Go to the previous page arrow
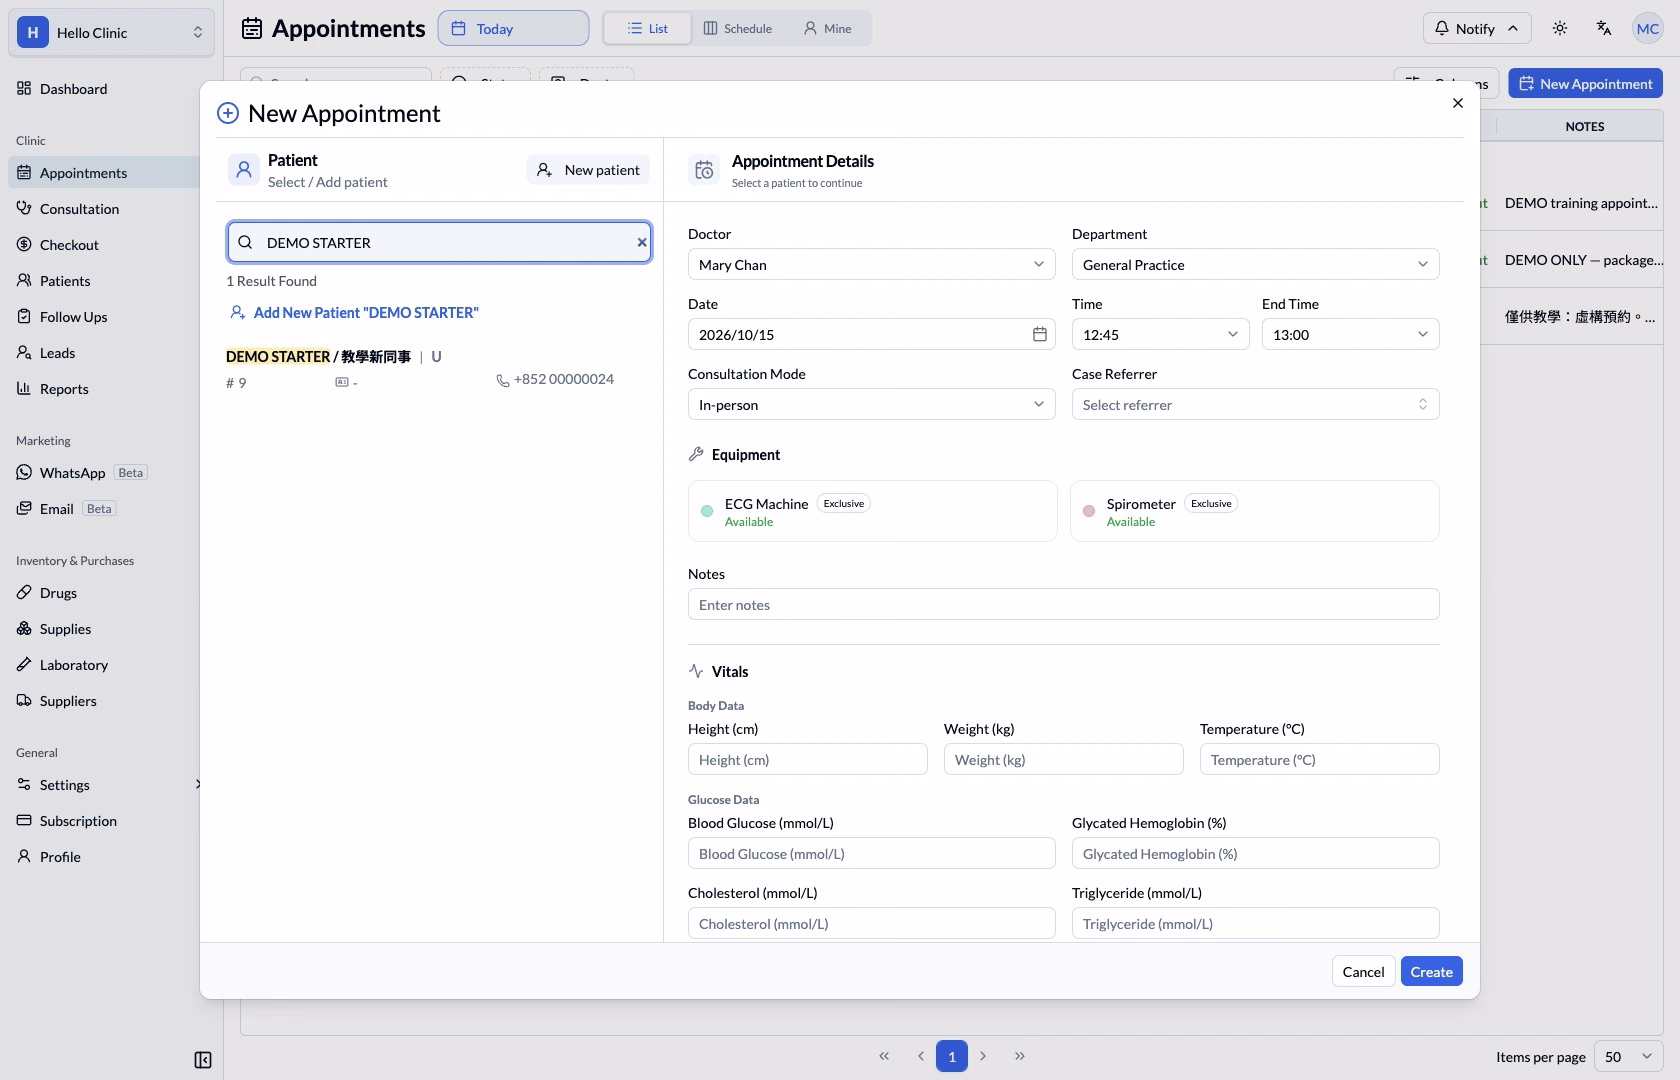1680x1080 pixels. pos(920,1056)
